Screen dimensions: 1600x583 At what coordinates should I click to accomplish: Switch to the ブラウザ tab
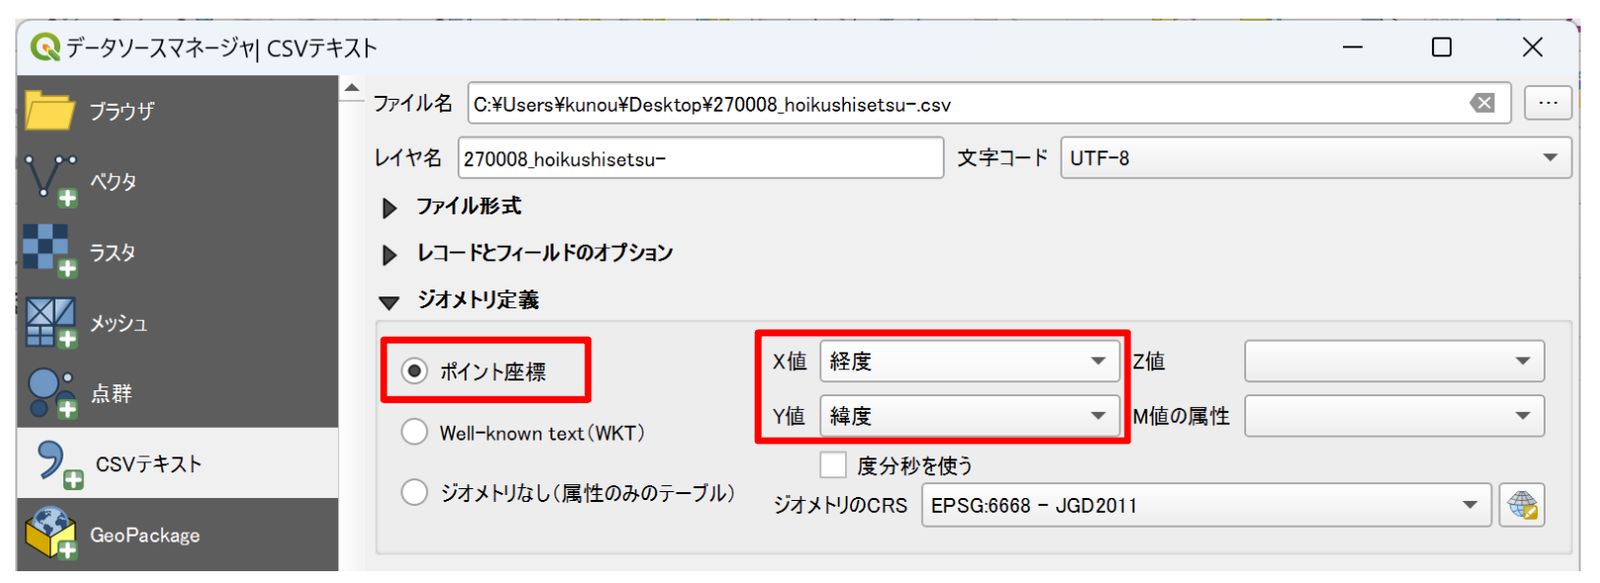coord(177,111)
